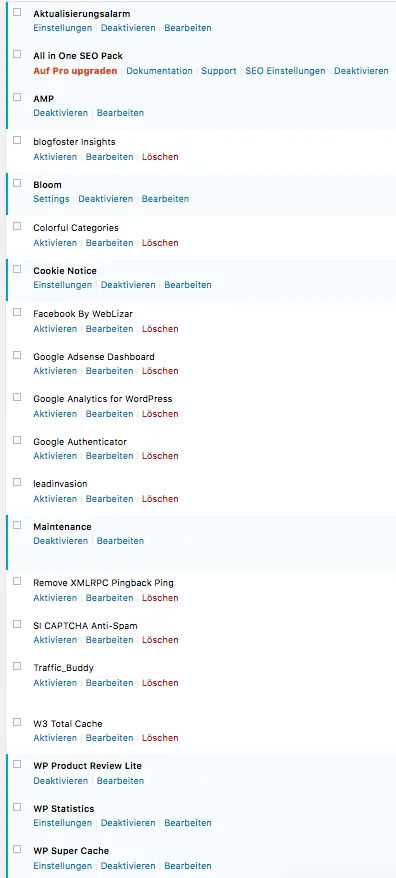Open SEO Einstellungen link
Screen dimensions: 396x878
[285, 71]
